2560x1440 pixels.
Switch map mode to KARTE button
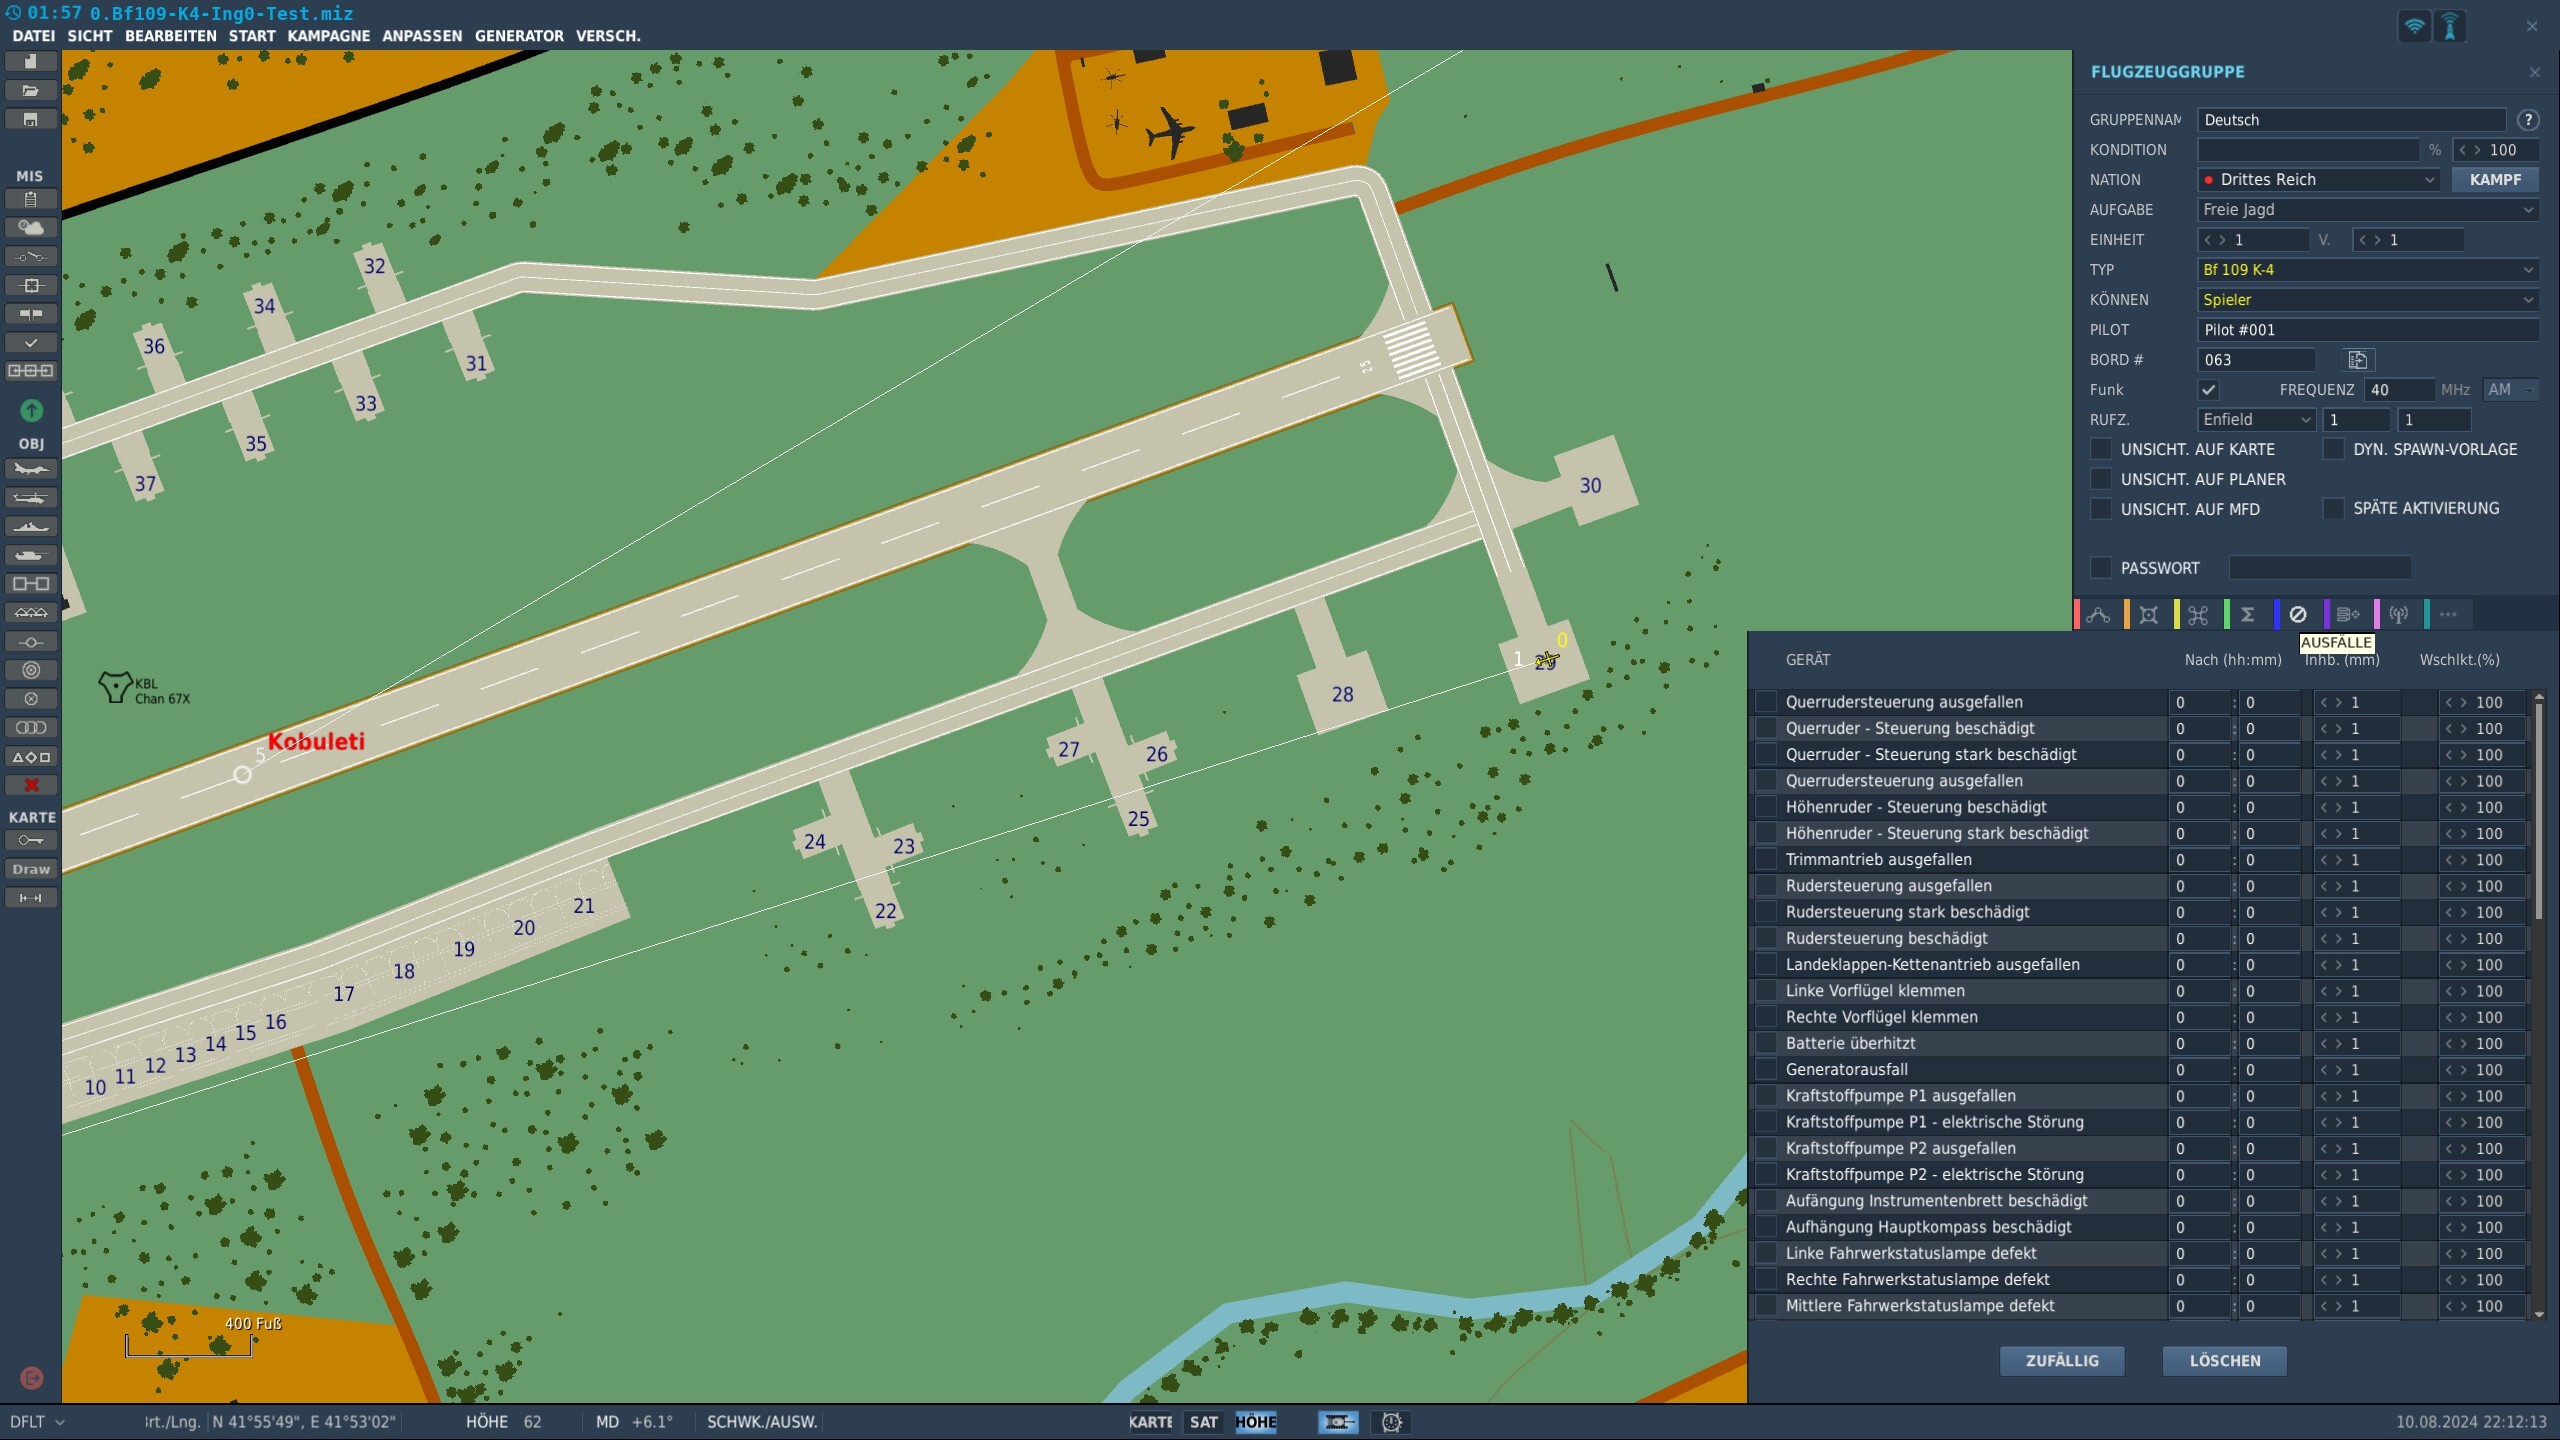1151,1422
